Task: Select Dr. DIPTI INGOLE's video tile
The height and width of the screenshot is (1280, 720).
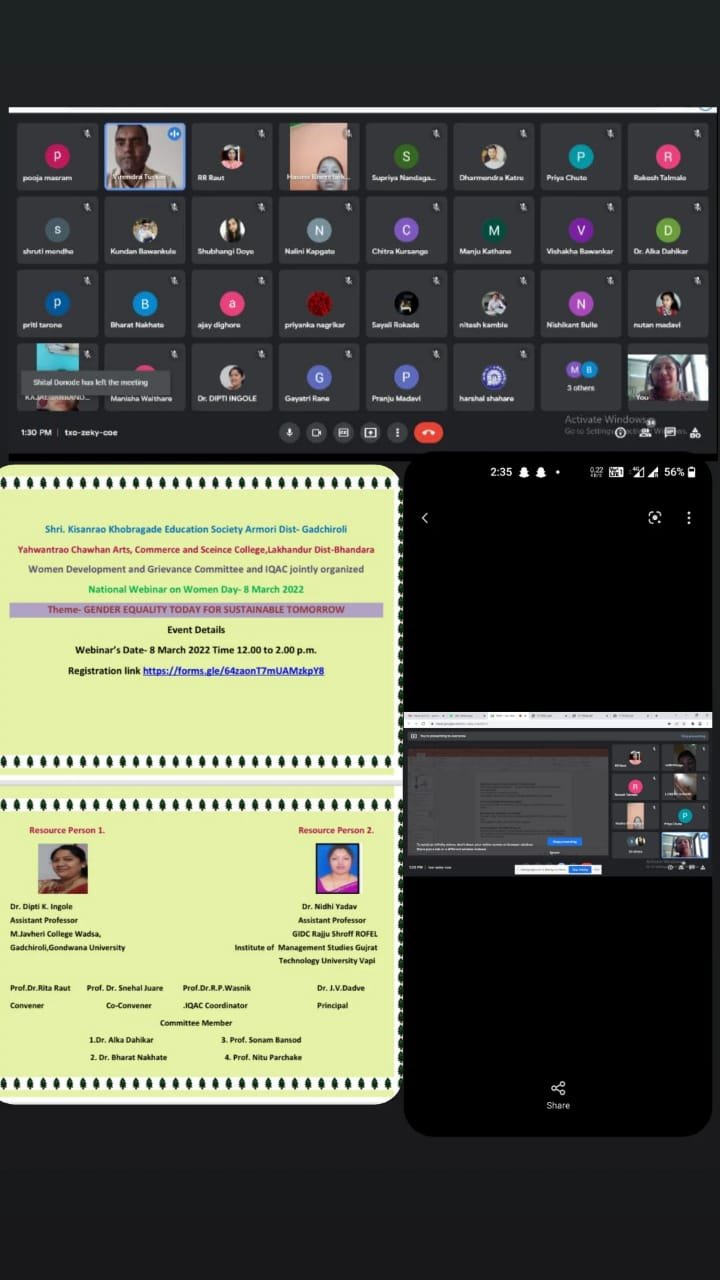Action: [232, 378]
